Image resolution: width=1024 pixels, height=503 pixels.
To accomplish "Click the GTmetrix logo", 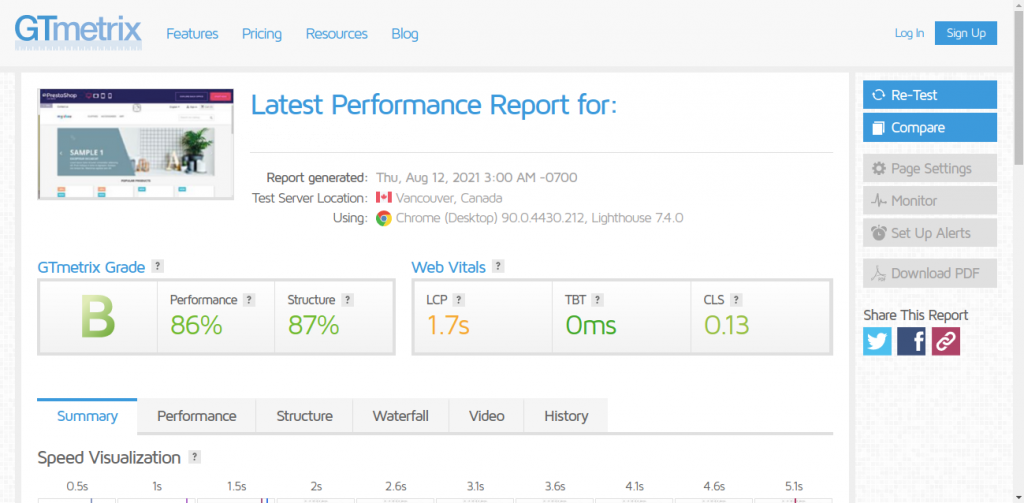I will [78, 31].
